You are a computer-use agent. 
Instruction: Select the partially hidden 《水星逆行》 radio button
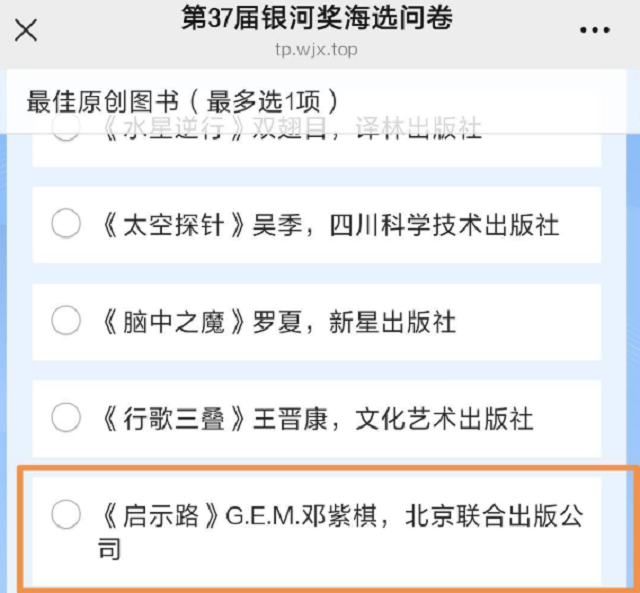coord(66,130)
